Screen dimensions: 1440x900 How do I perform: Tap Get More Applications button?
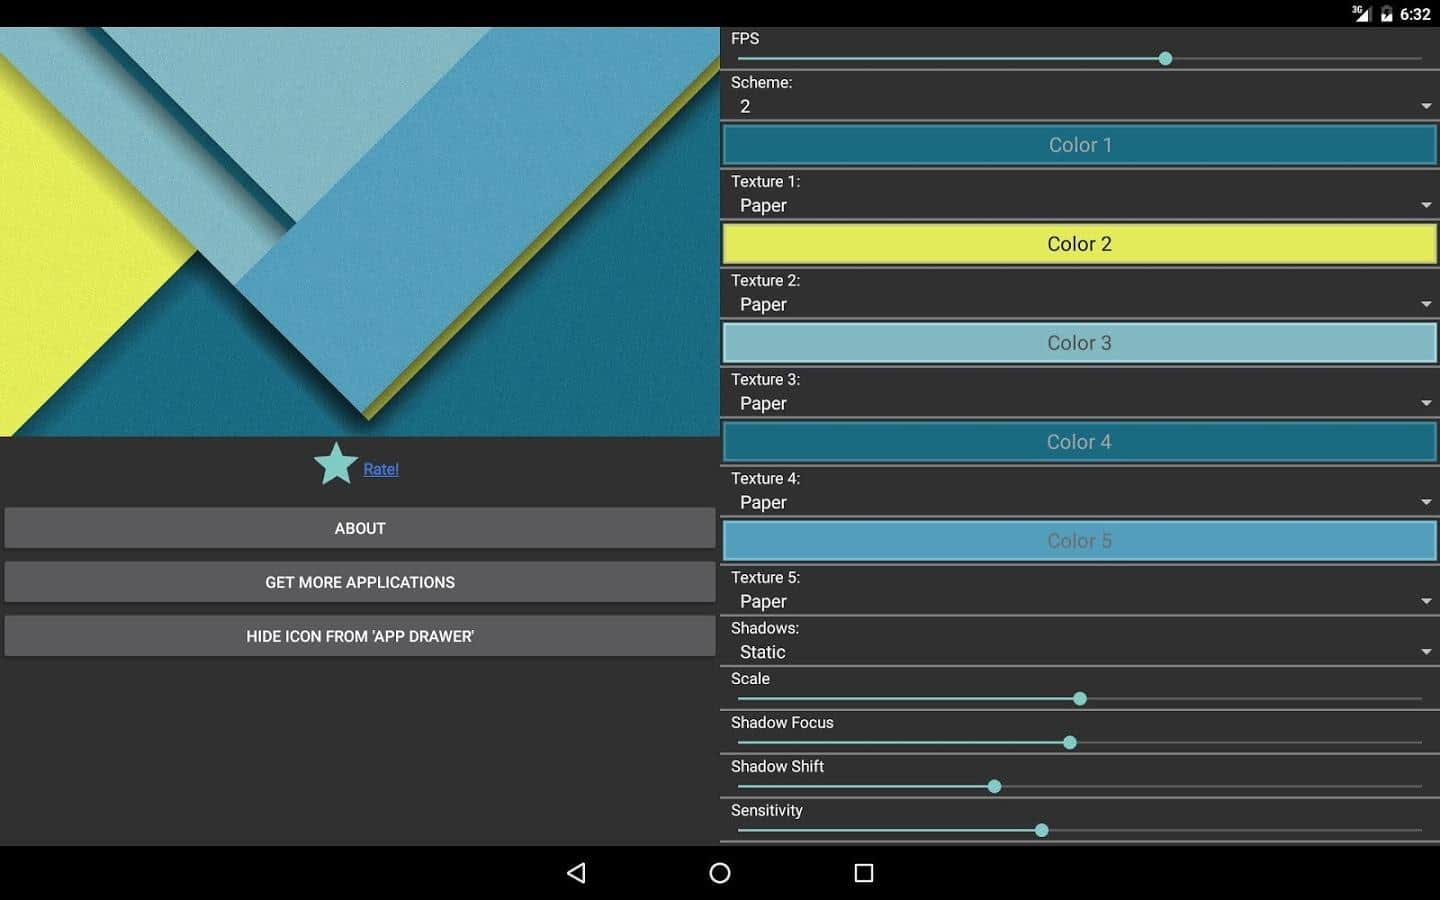tap(360, 582)
